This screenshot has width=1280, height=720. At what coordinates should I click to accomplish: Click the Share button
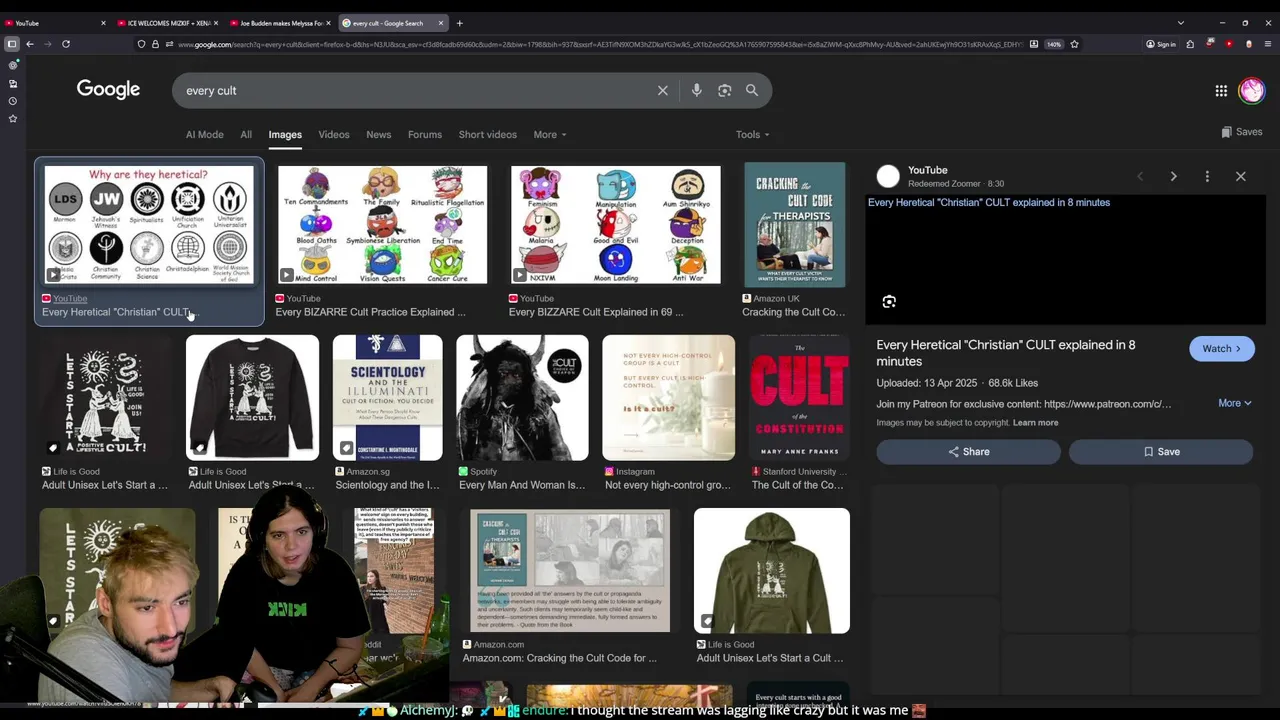point(968,452)
